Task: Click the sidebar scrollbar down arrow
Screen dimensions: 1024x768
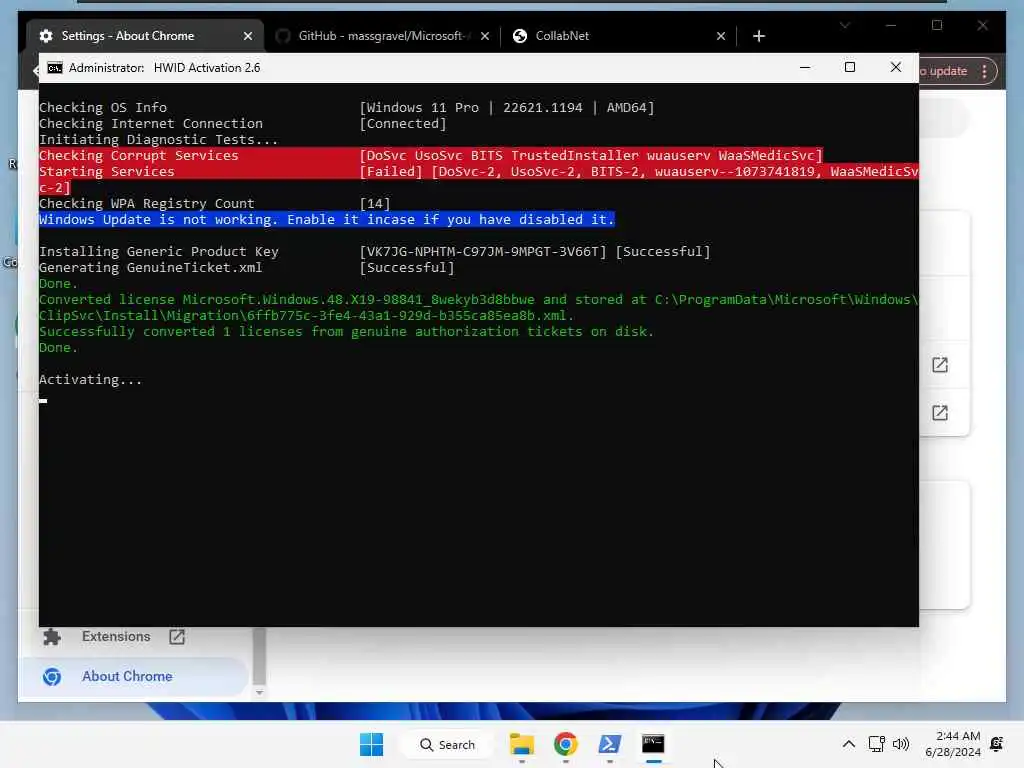Action: coord(259,692)
